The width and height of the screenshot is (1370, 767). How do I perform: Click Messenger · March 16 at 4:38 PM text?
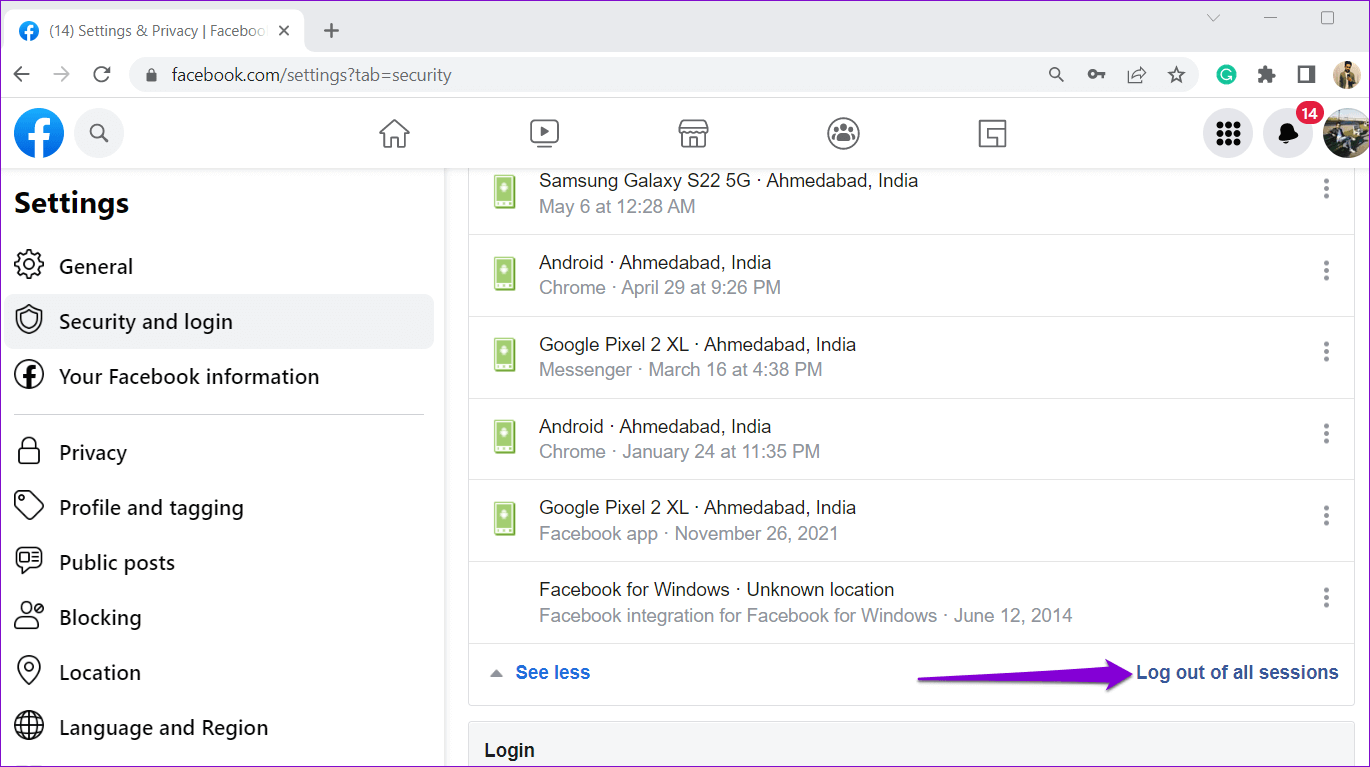point(681,370)
